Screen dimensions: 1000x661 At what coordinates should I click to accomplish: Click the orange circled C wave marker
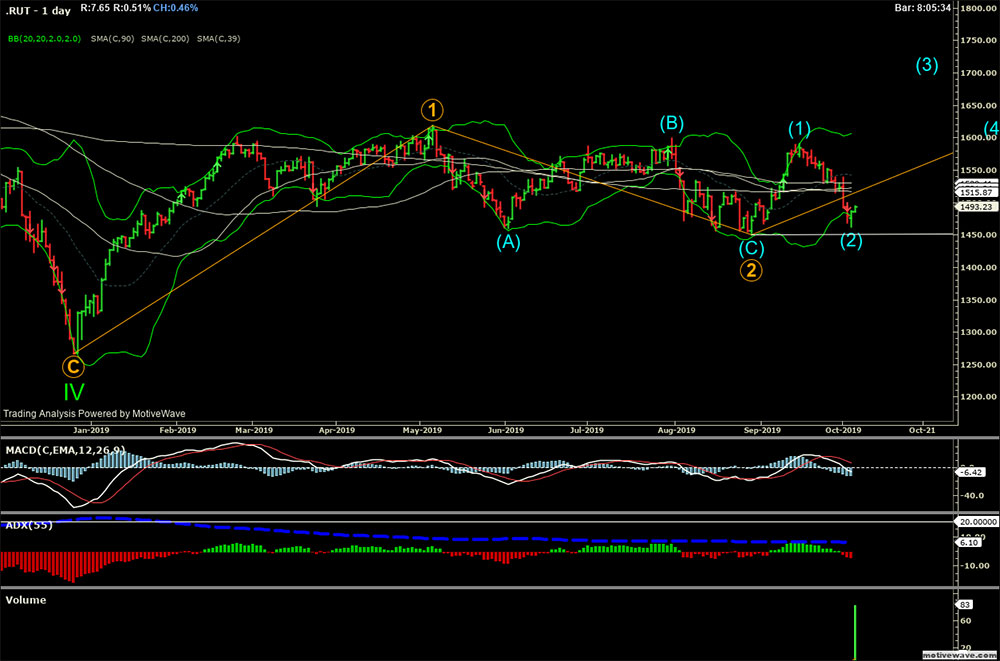74,367
